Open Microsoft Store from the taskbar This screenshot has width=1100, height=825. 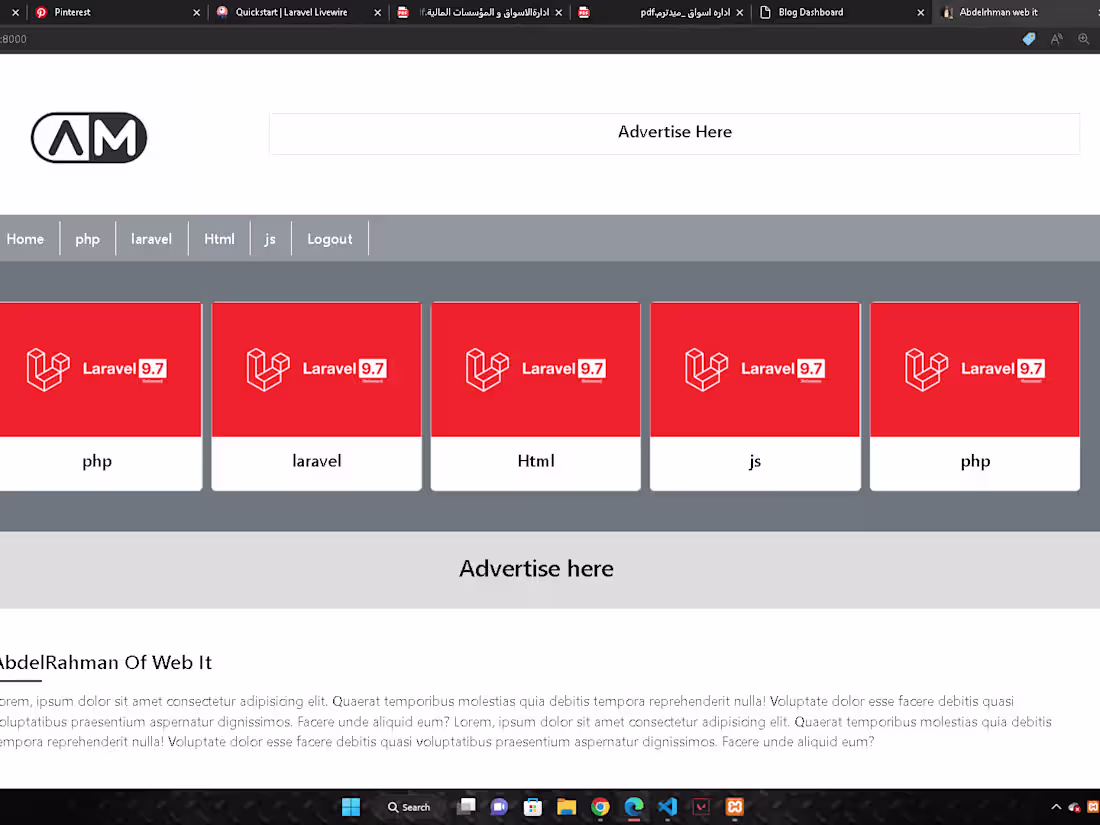tap(532, 807)
